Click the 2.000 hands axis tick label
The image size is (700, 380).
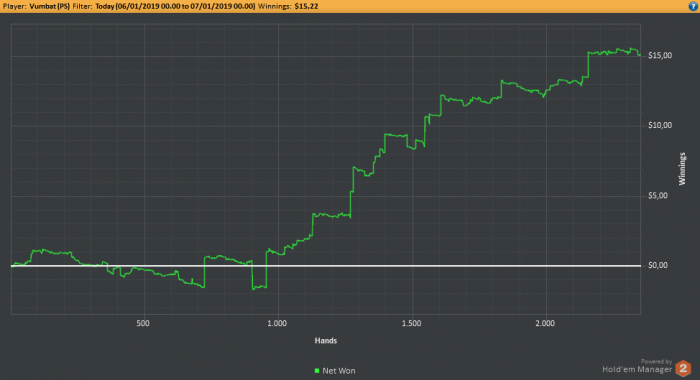click(545, 323)
